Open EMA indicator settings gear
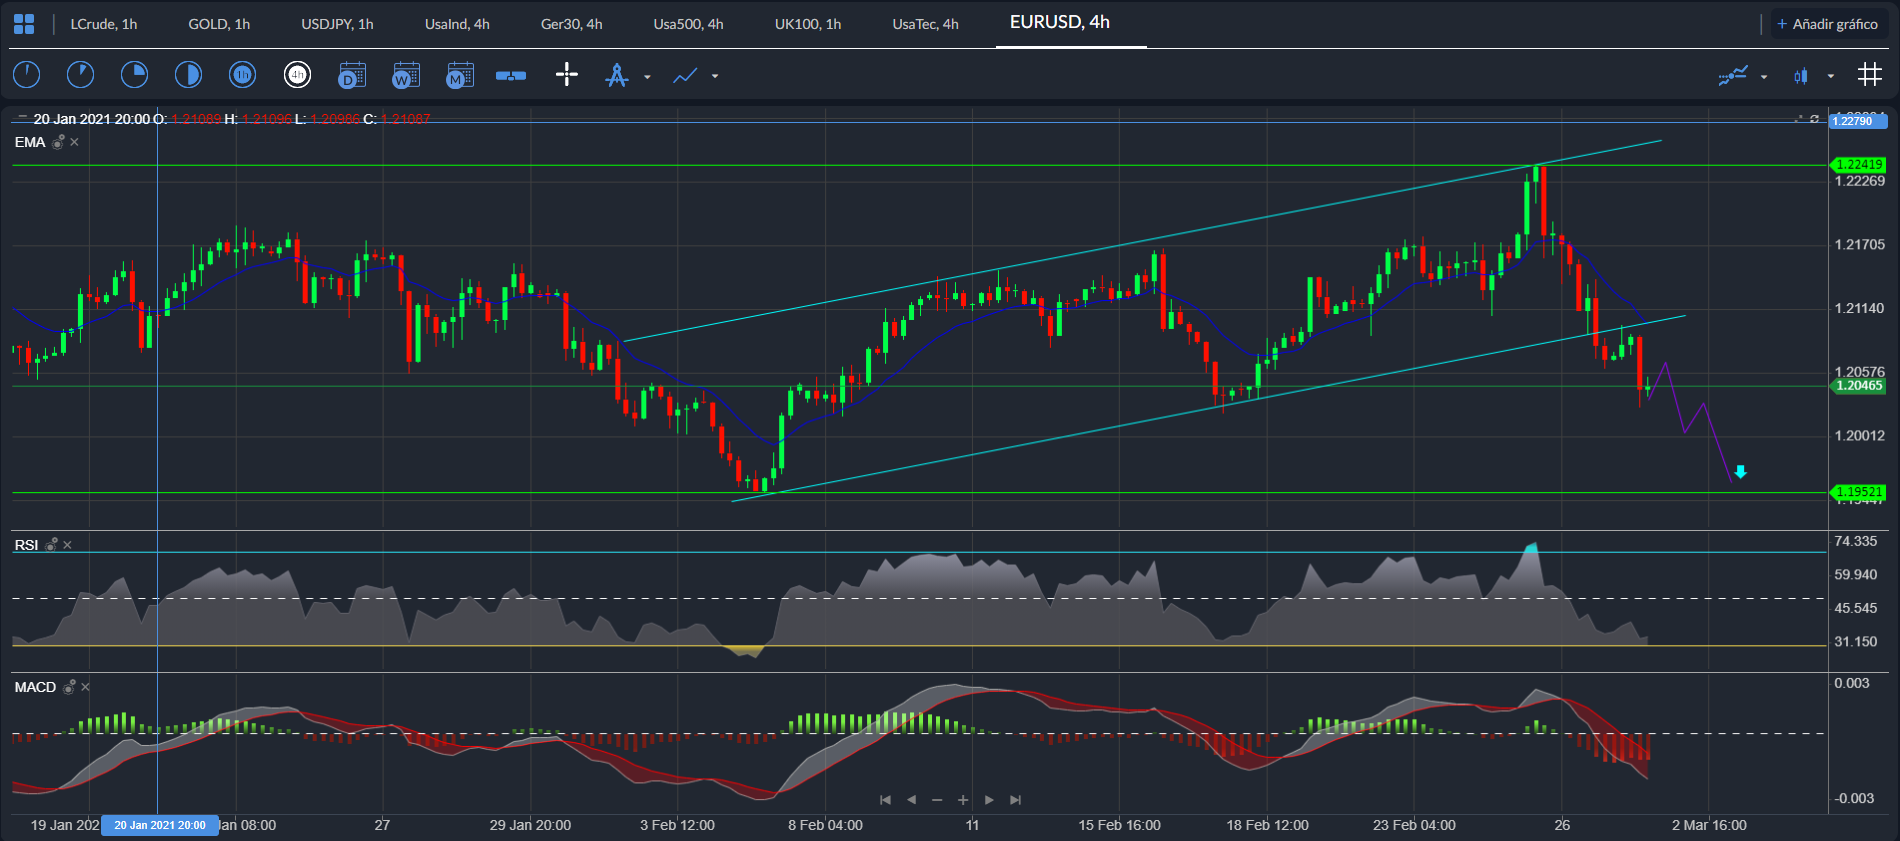Image resolution: width=1900 pixels, height=841 pixels. (x=58, y=142)
